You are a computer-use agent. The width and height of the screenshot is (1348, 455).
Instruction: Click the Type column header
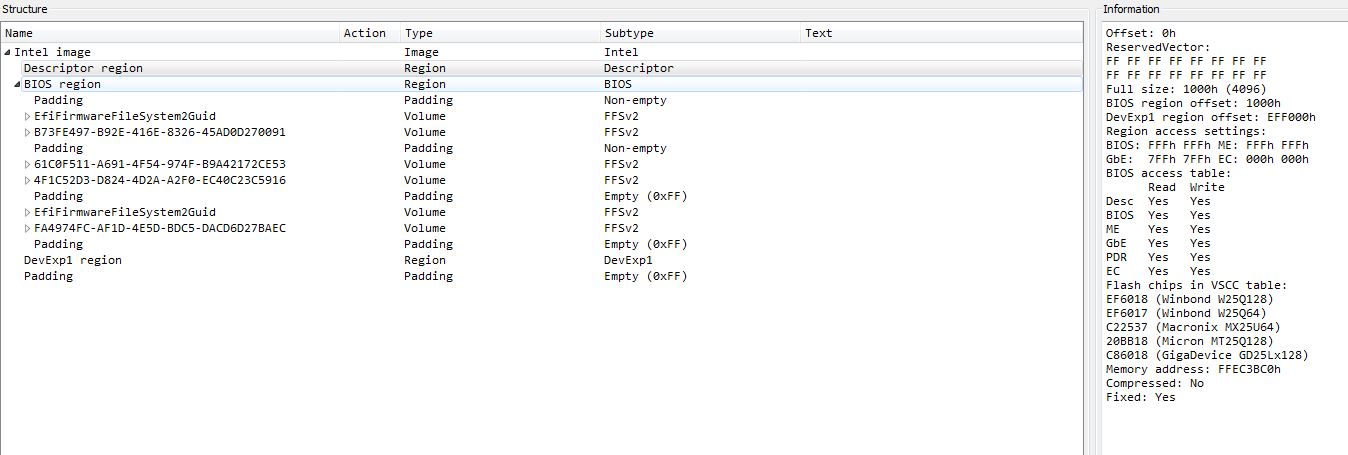500,33
